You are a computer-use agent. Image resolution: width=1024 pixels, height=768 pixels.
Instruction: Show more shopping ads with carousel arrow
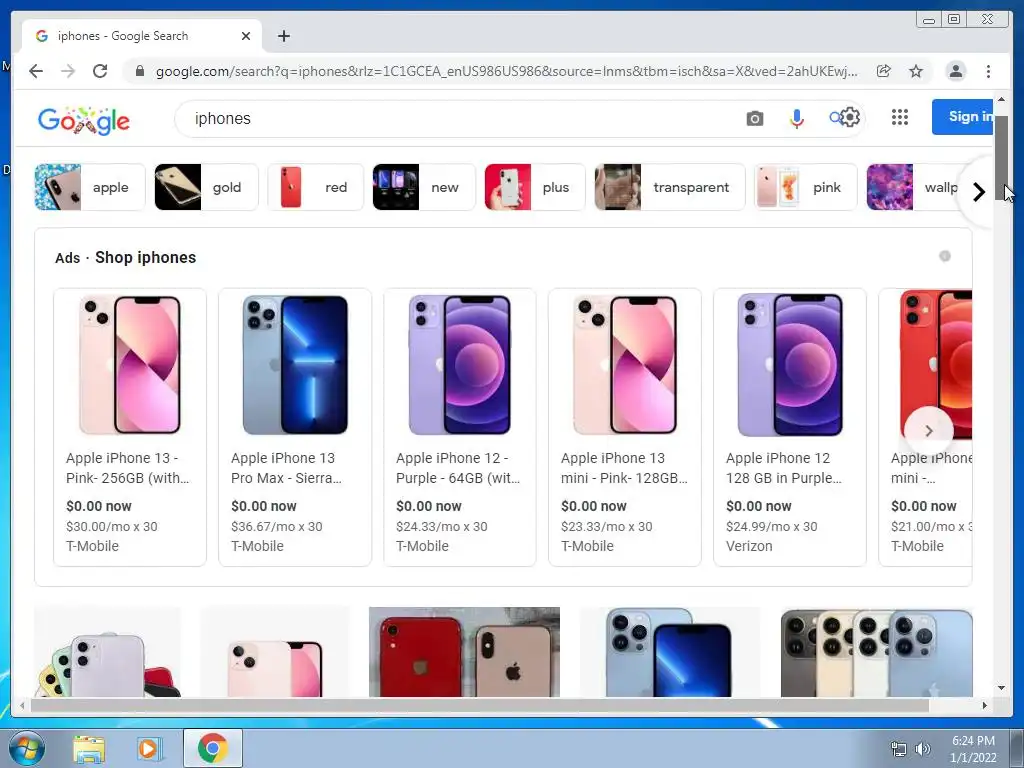(x=929, y=430)
